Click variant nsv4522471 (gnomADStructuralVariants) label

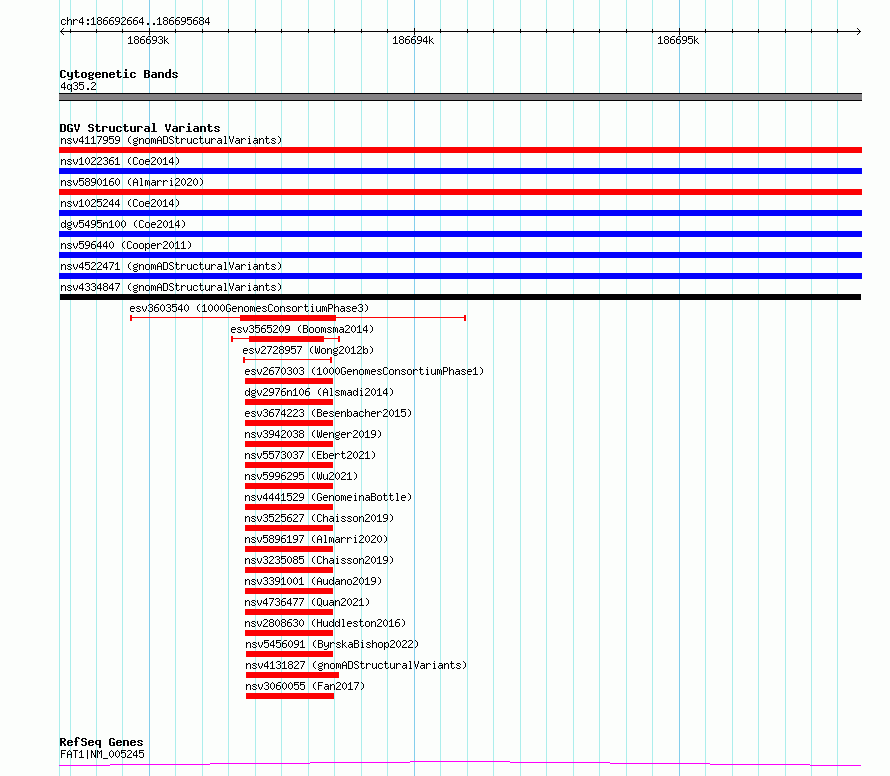[x=171, y=266]
